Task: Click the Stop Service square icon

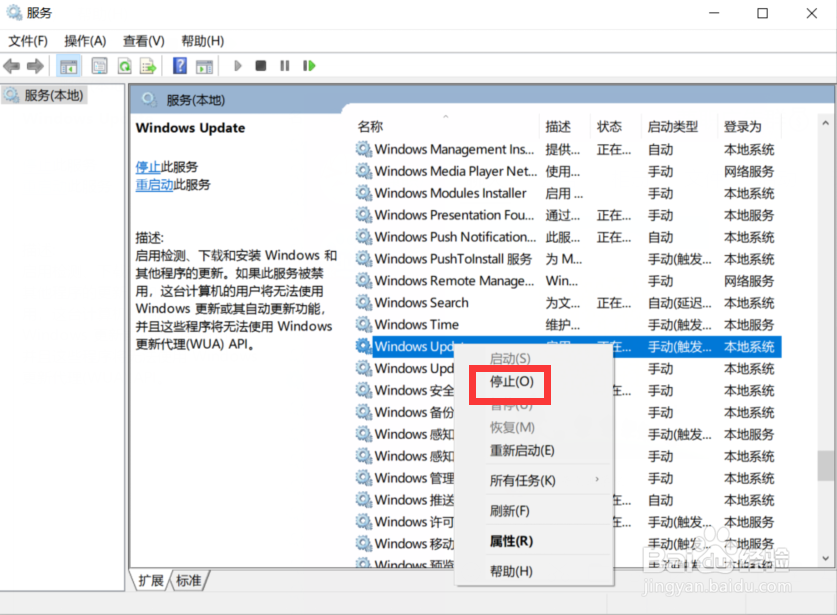Action: point(260,66)
